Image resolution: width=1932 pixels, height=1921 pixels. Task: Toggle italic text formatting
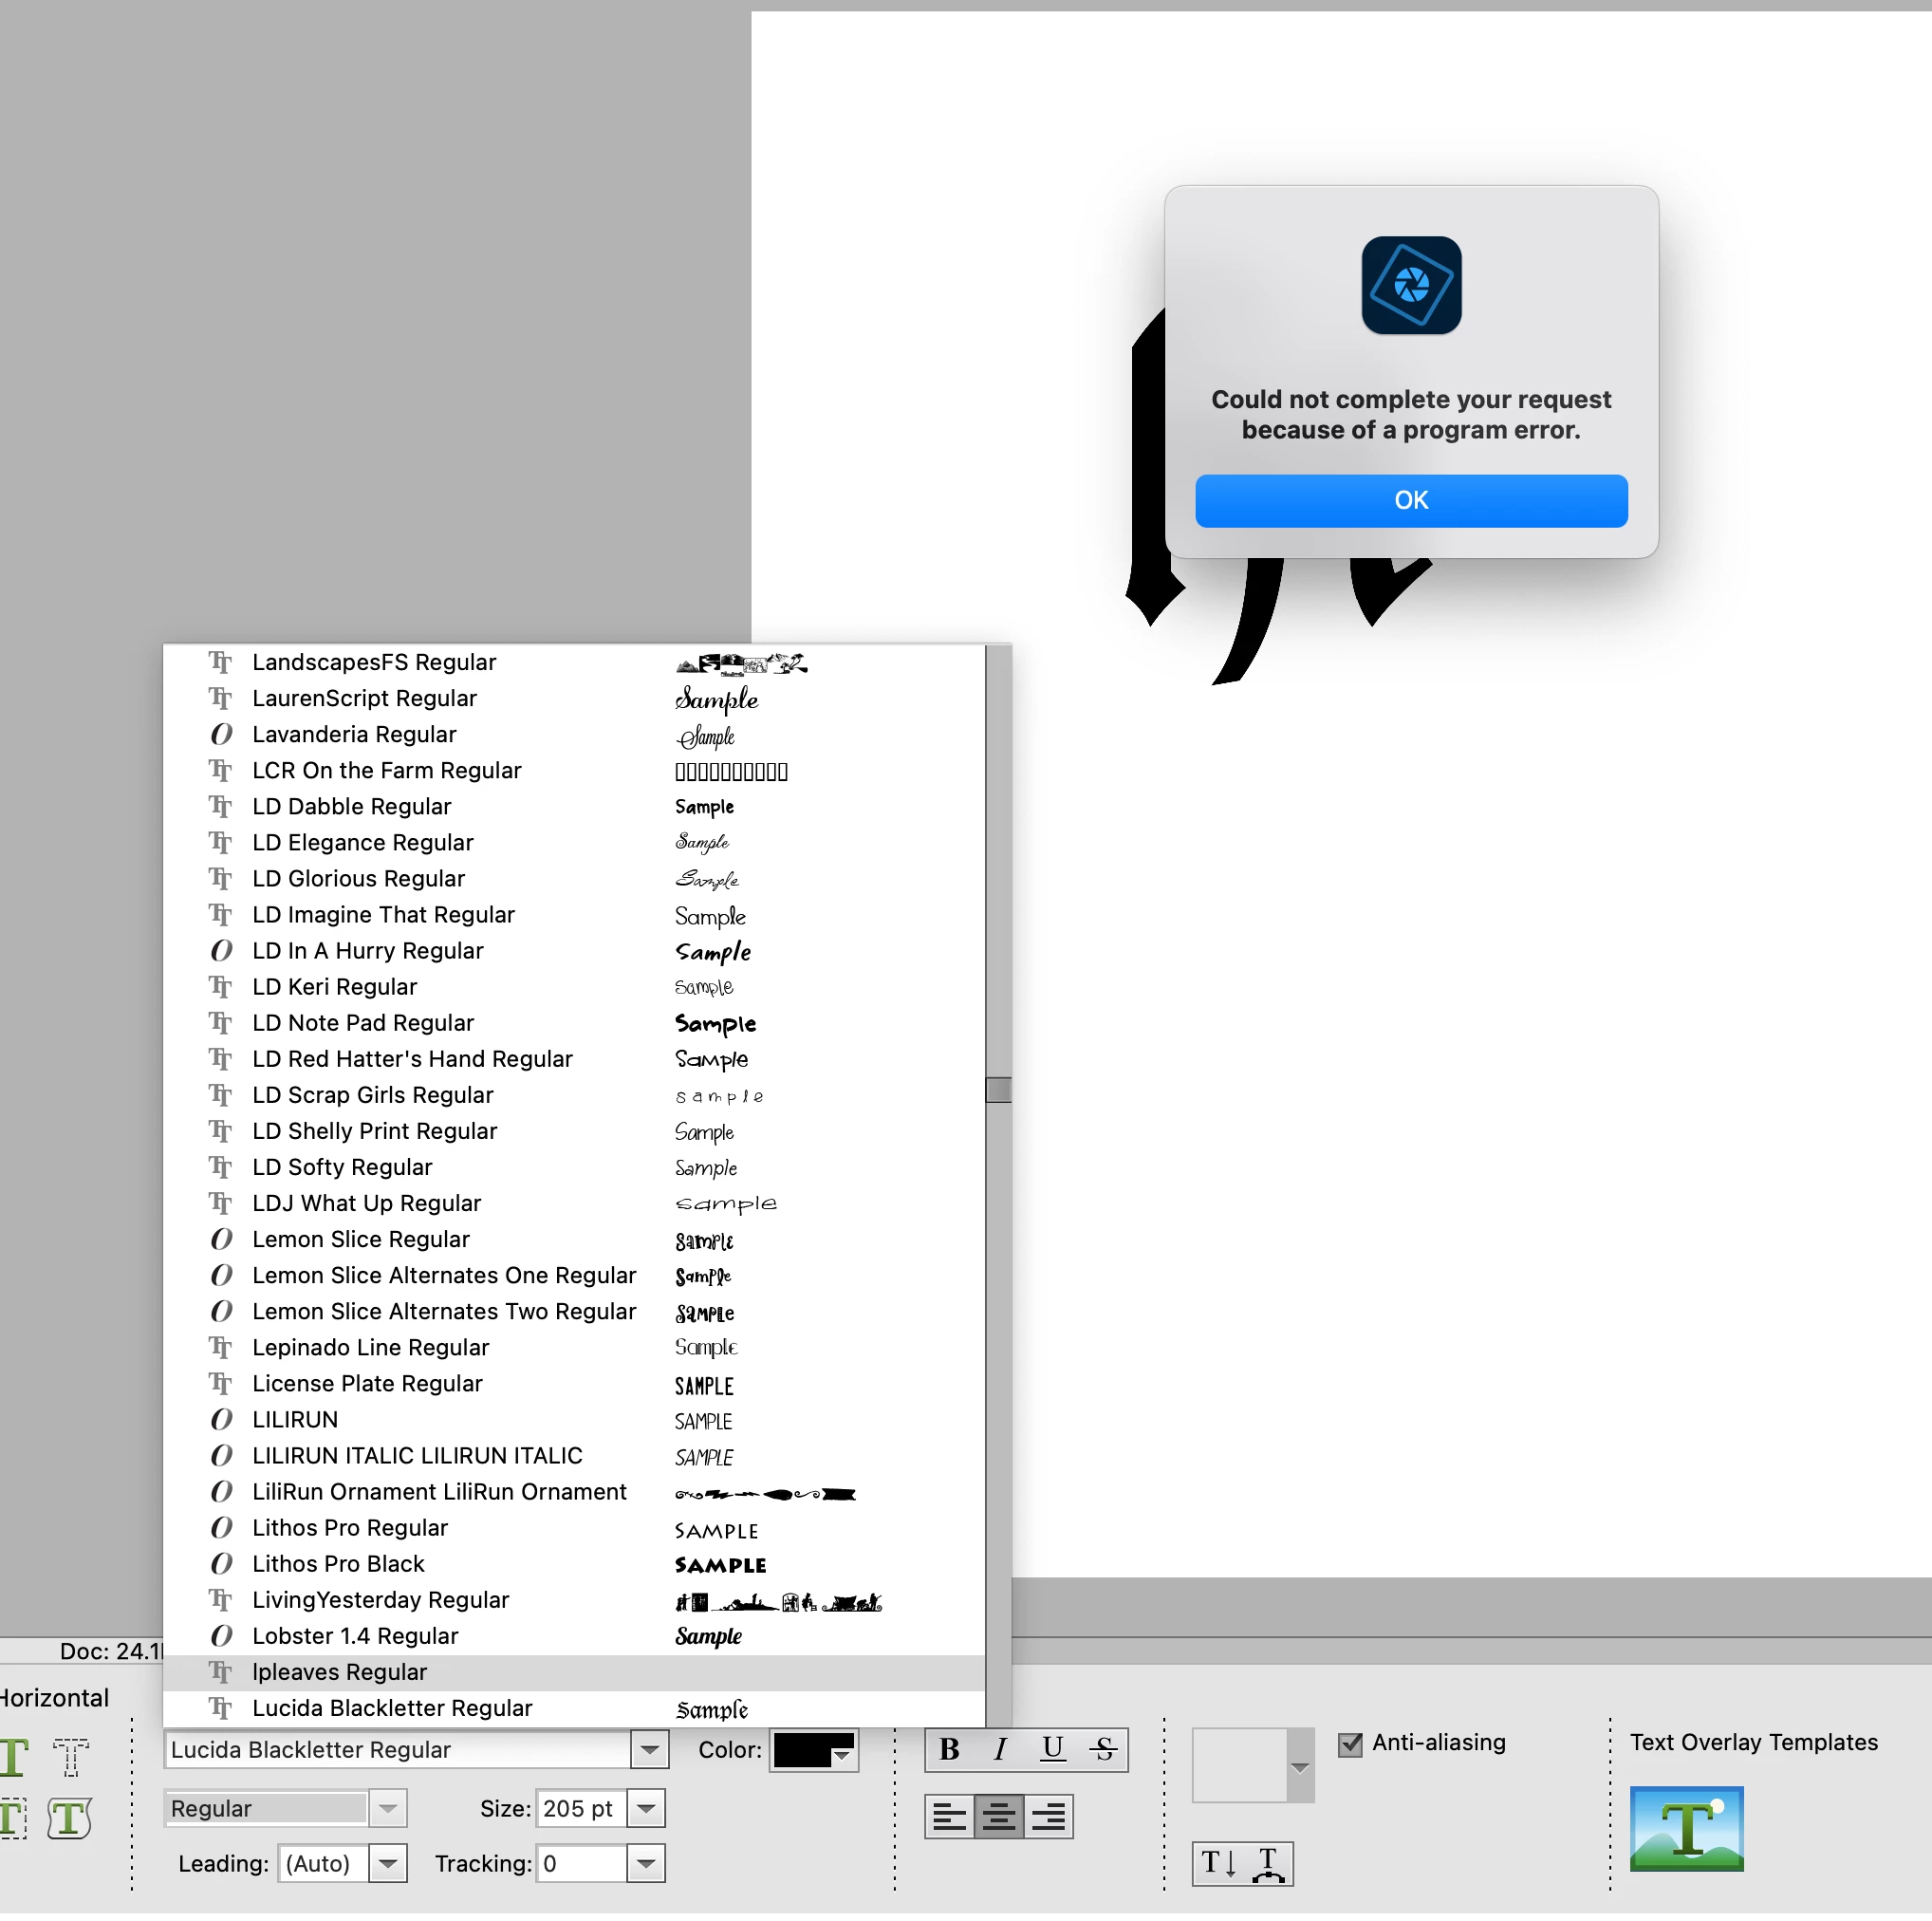(x=1000, y=1749)
